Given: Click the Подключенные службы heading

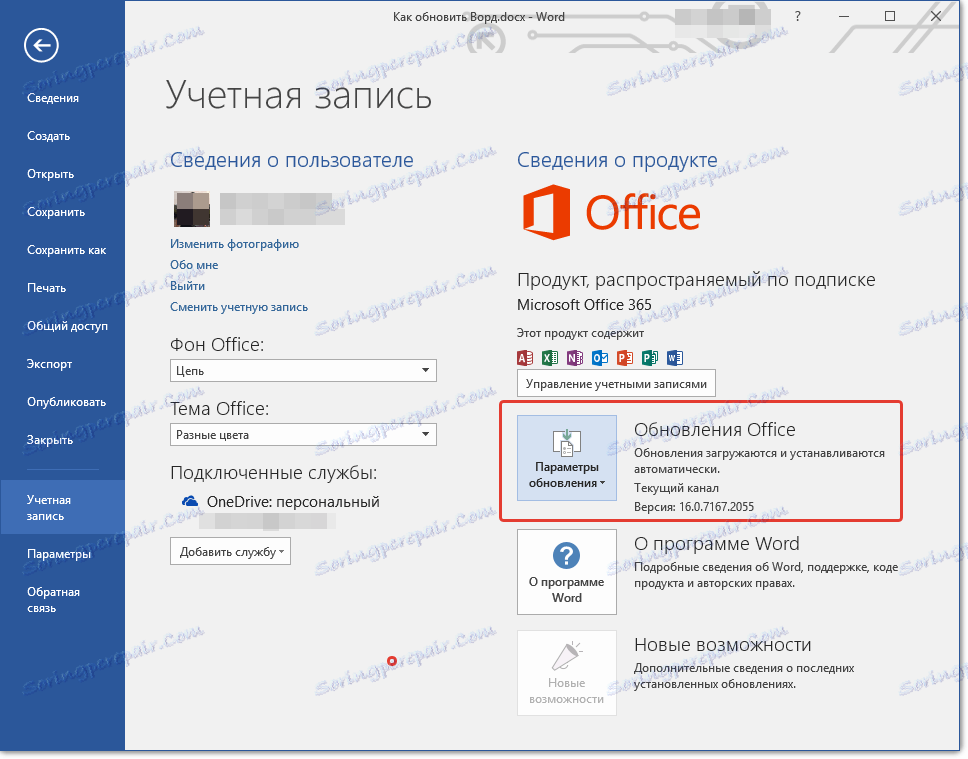Looking at the screenshot, I should [x=273, y=473].
